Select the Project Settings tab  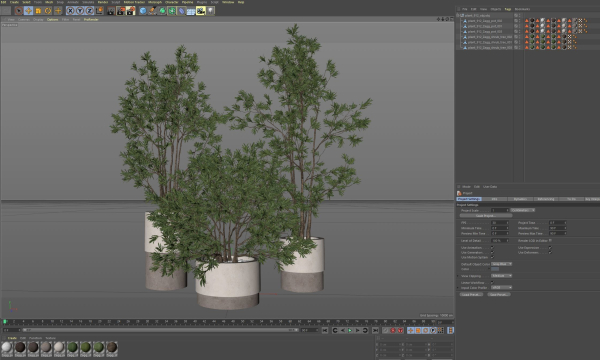[x=469, y=199]
